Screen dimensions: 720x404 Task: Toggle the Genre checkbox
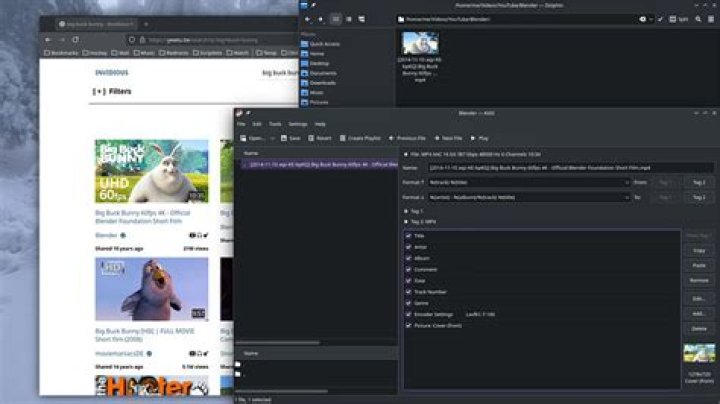point(409,303)
